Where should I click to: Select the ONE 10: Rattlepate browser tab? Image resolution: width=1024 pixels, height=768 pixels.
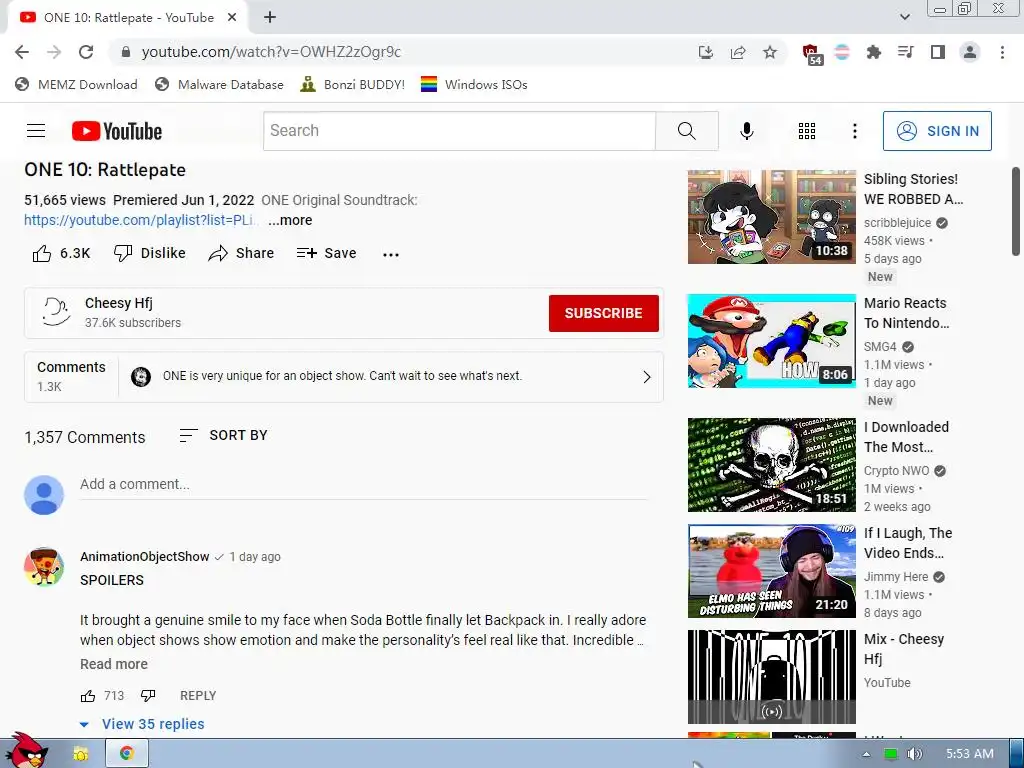tap(127, 18)
